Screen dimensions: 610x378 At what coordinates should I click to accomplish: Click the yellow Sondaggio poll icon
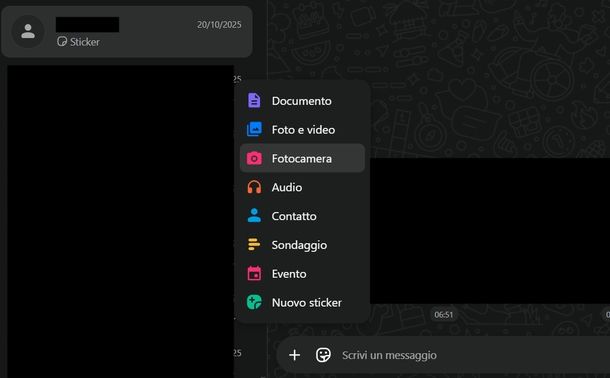point(254,245)
